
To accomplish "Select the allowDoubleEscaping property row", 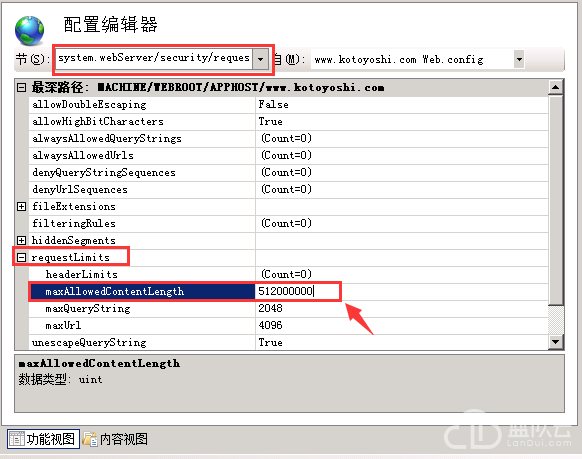I will [x=288, y=105].
